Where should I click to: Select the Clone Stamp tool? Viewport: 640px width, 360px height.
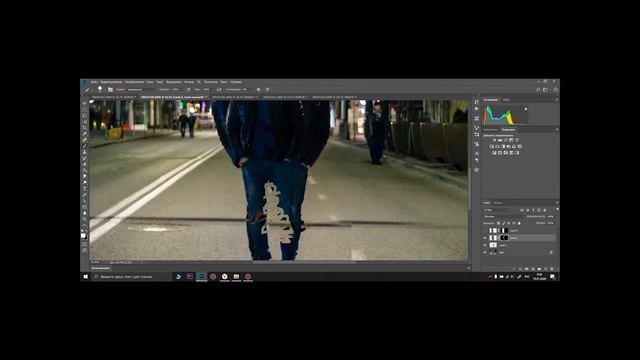[84, 152]
